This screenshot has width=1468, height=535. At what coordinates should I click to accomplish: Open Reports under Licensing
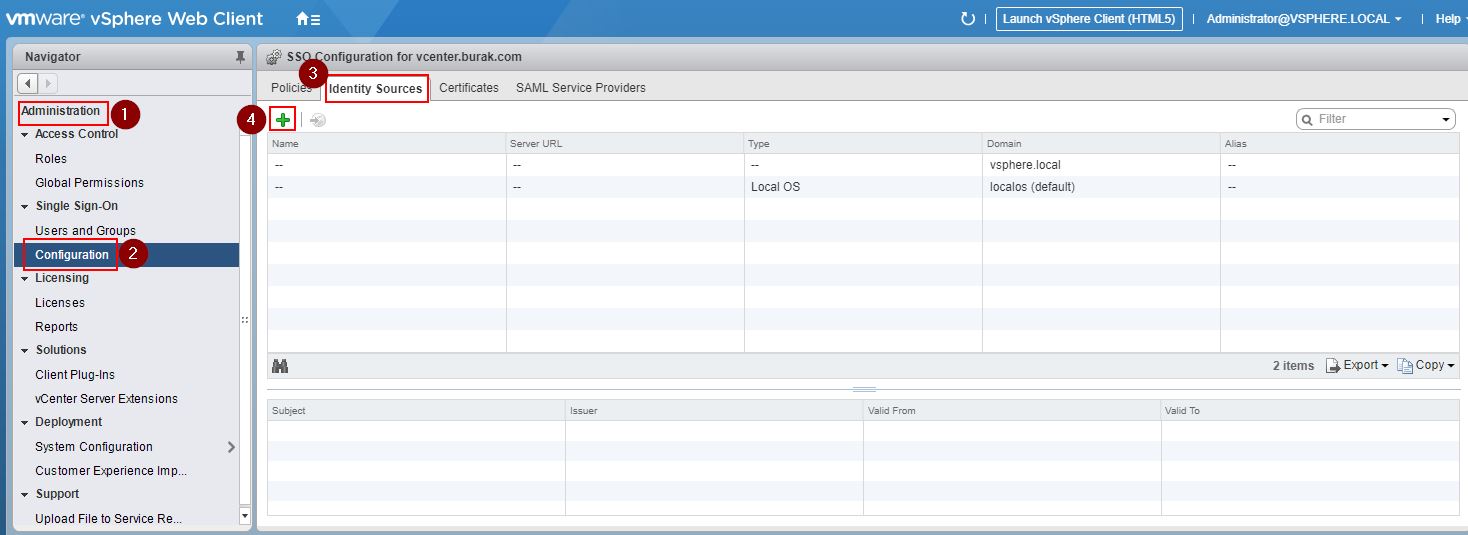tap(56, 327)
